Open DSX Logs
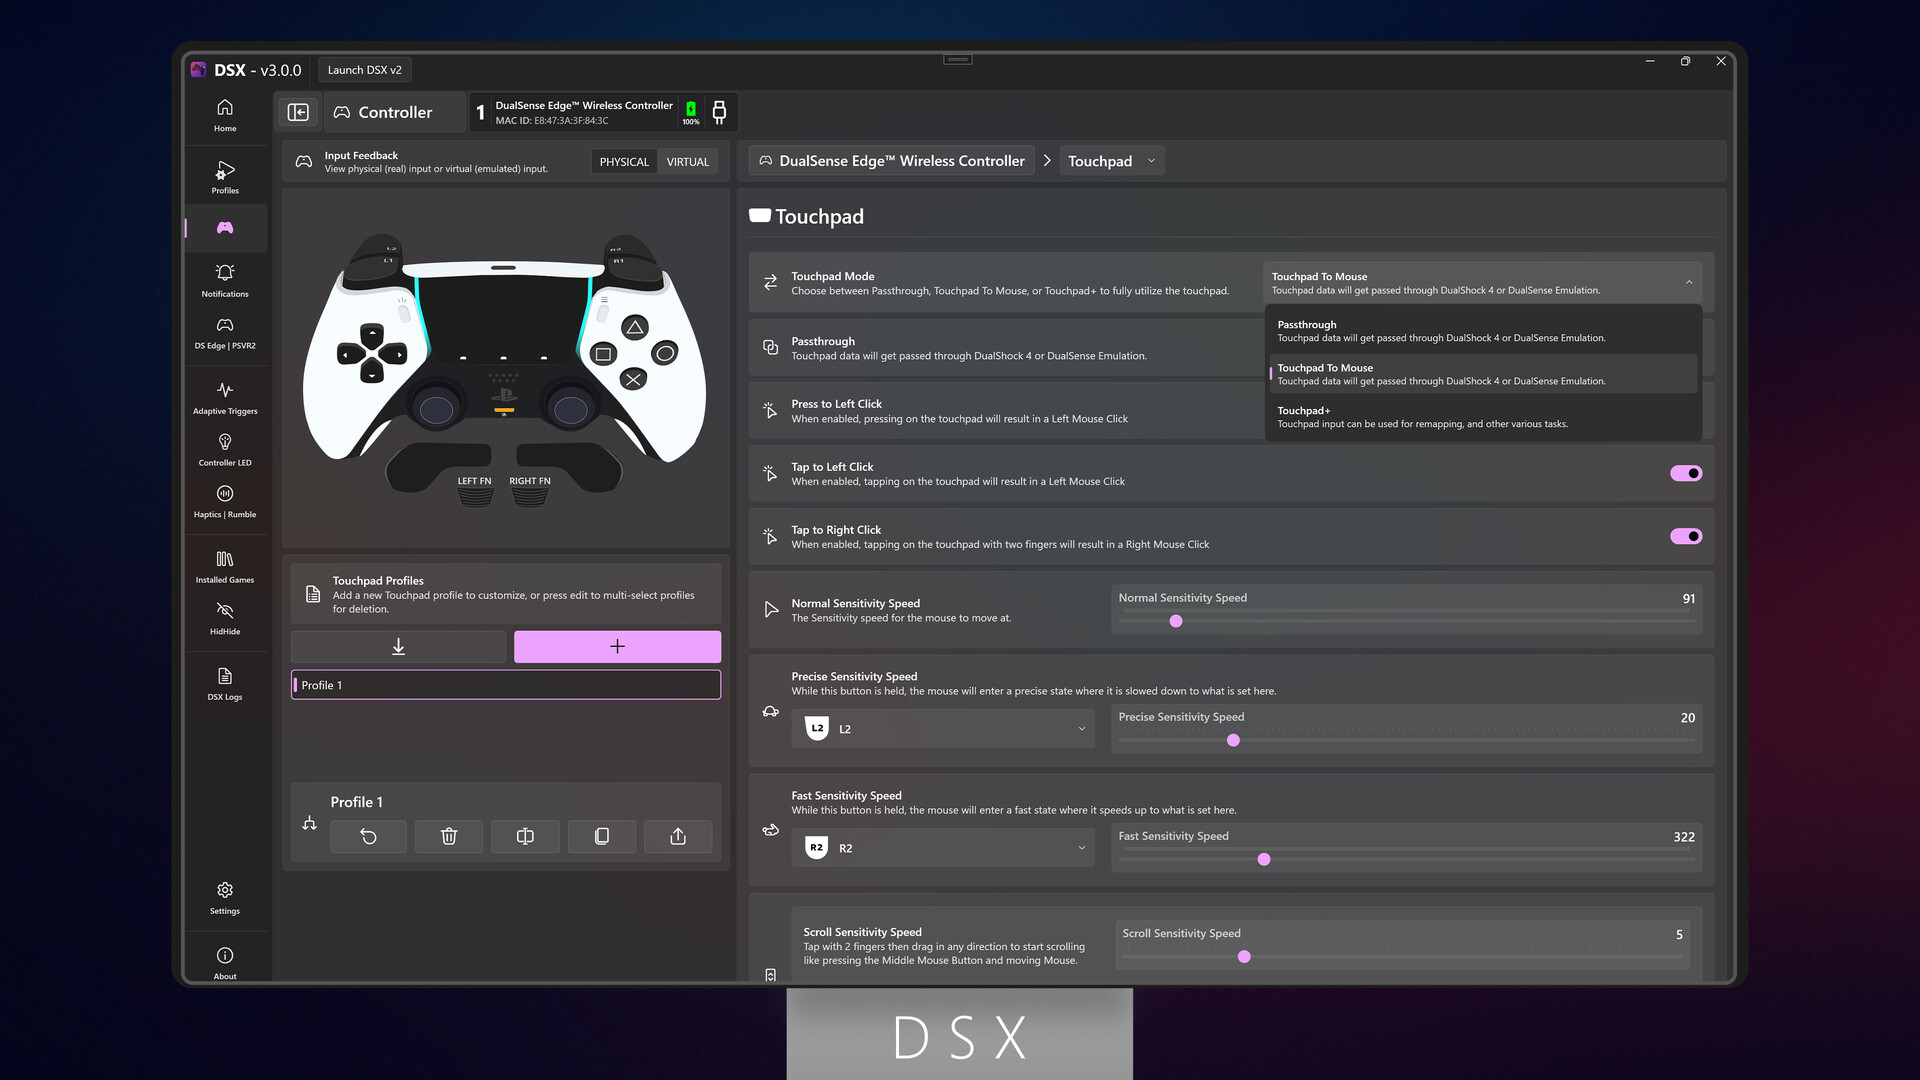The height and width of the screenshot is (1080, 1920). pos(224,683)
